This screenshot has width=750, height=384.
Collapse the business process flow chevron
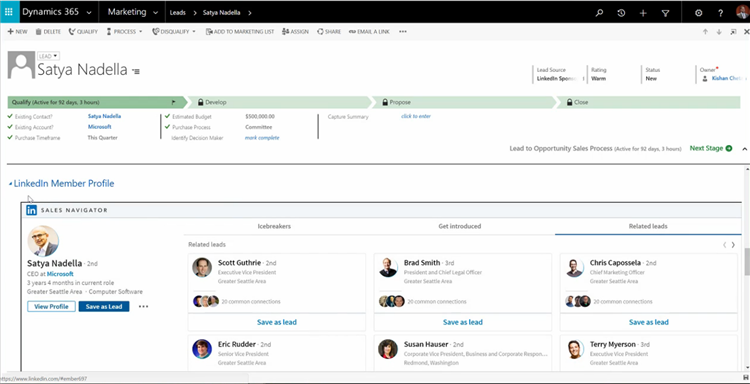(745, 149)
